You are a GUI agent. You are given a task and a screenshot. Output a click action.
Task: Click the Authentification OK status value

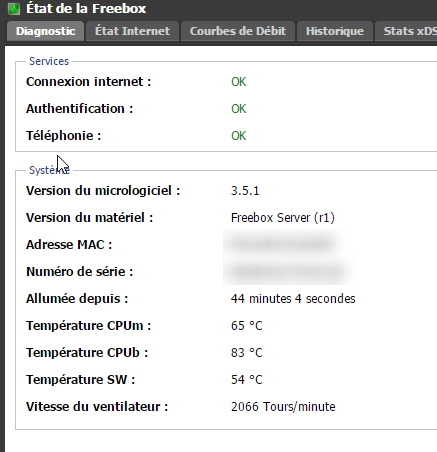[x=239, y=109]
